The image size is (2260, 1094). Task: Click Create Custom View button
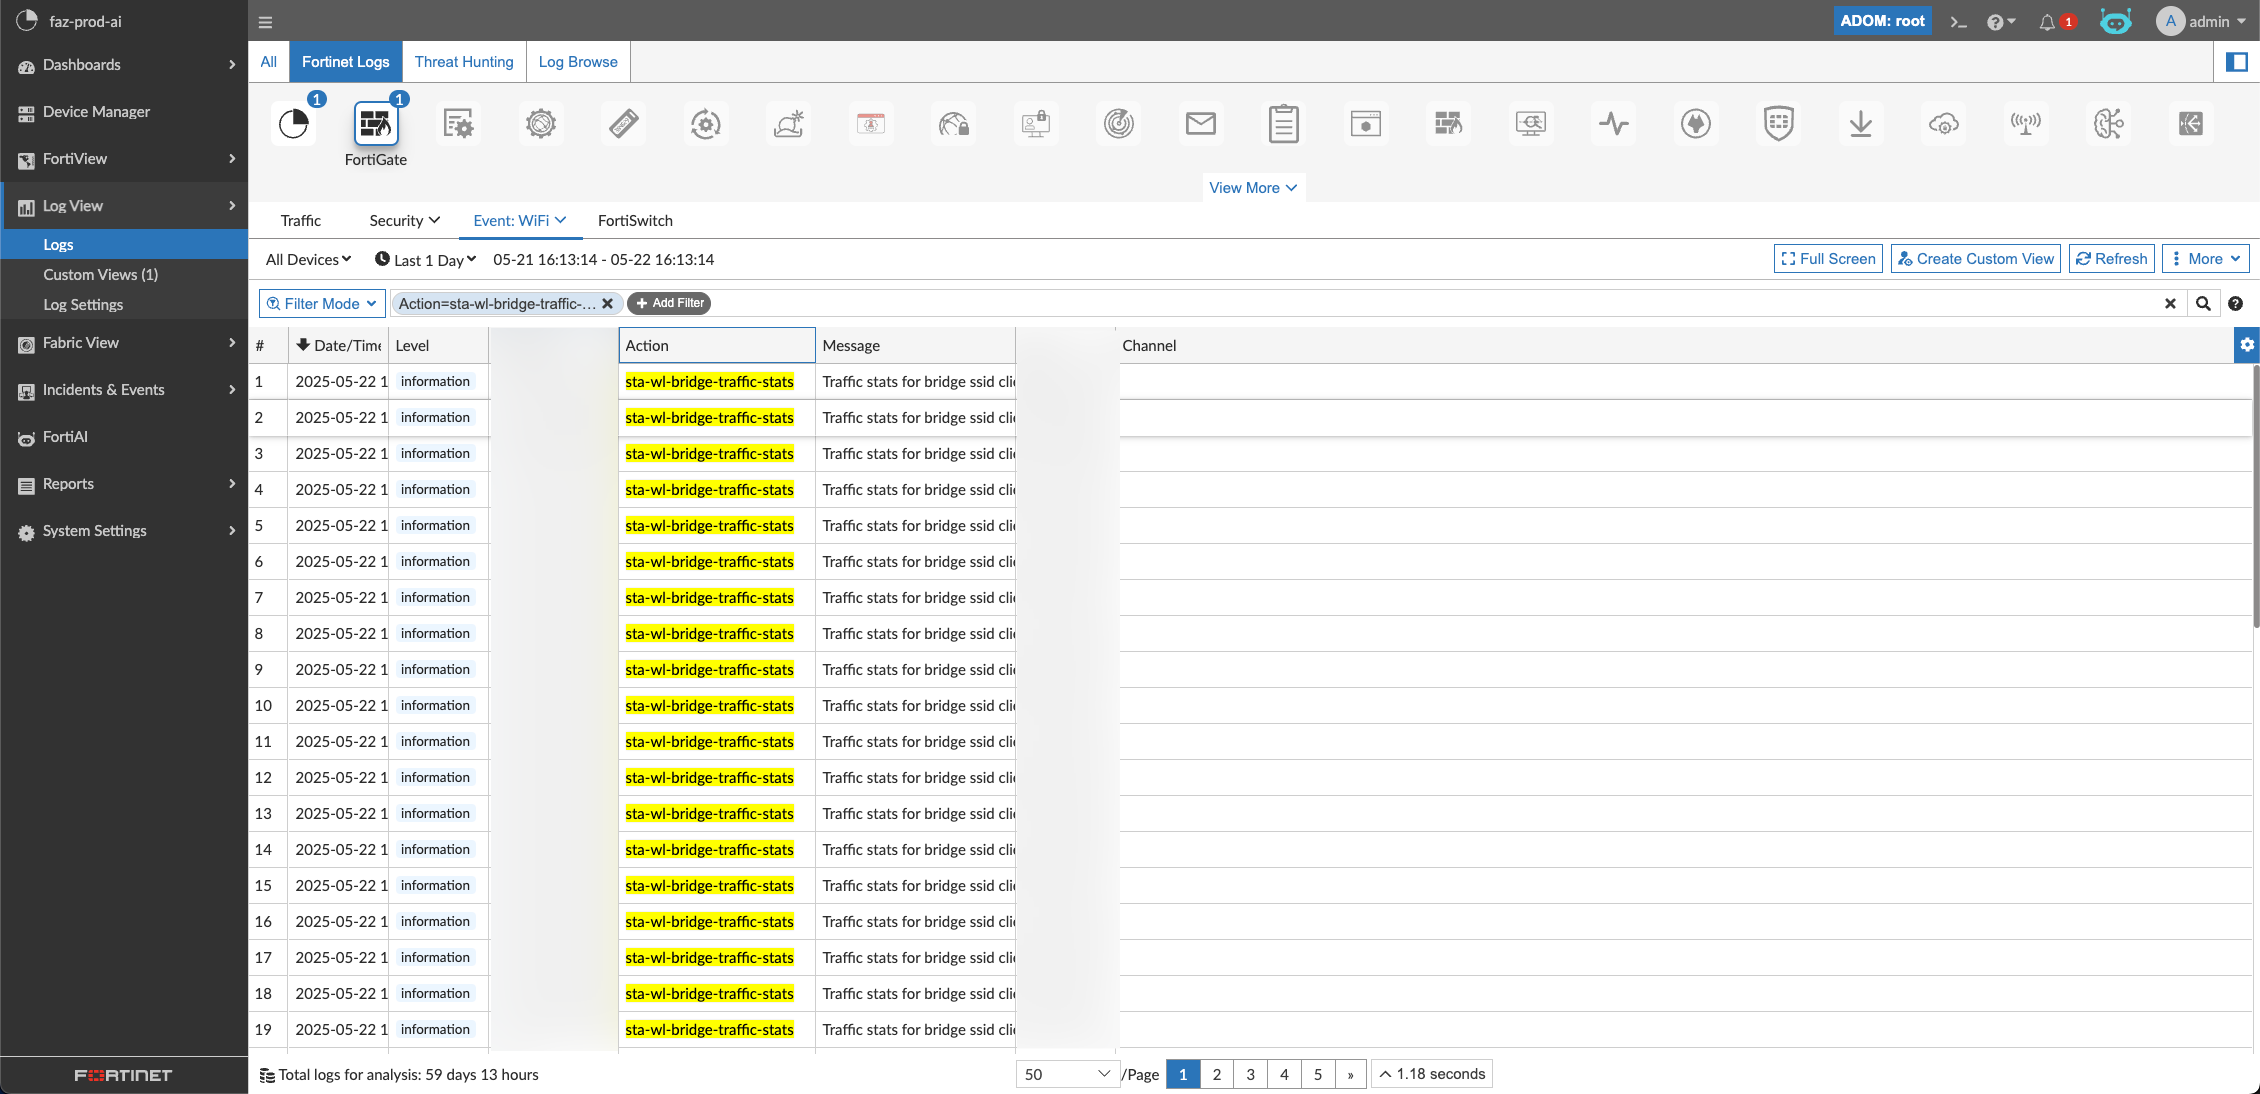pos(1975,258)
